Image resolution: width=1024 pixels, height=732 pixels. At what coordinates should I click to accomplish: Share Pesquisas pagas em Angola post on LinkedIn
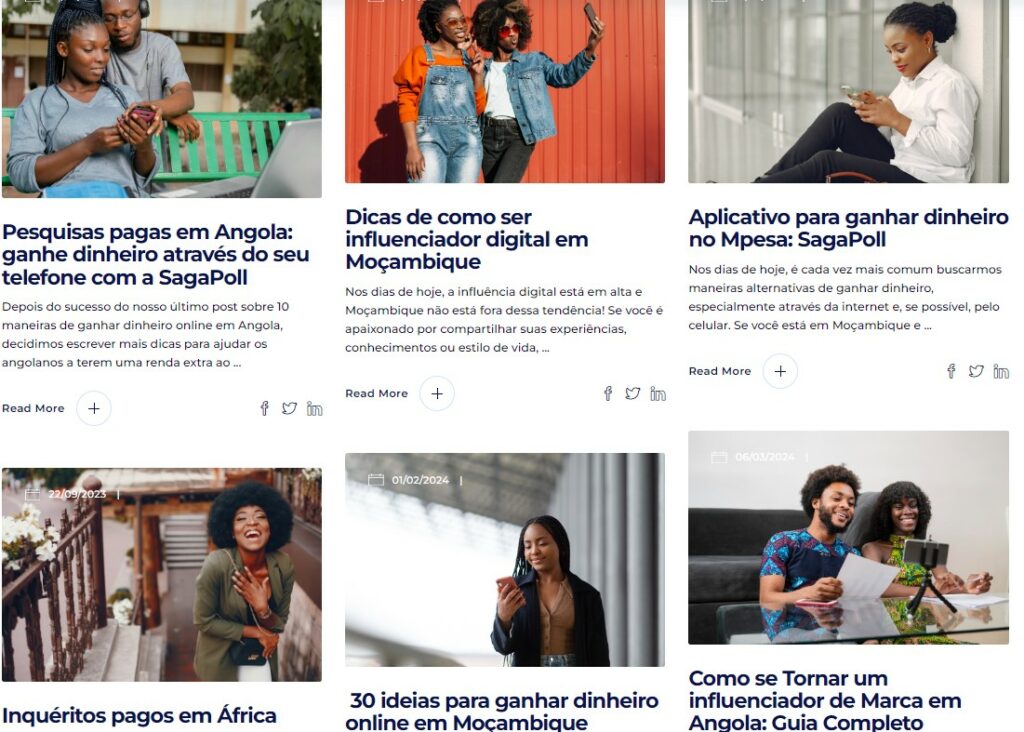(x=315, y=409)
